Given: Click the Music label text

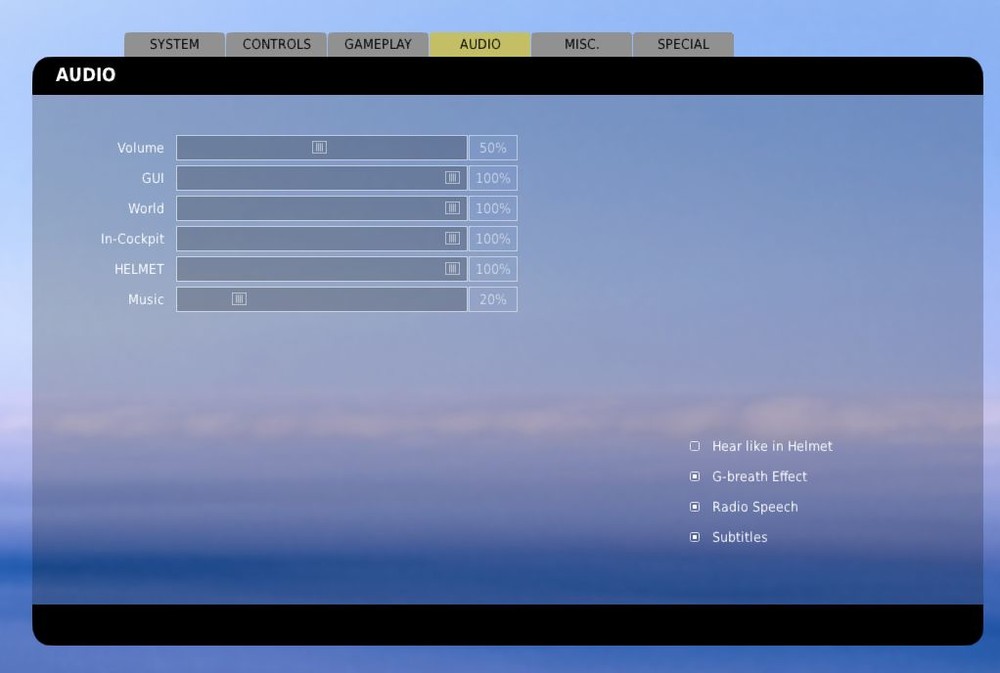Looking at the screenshot, I should click(x=145, y=299).
